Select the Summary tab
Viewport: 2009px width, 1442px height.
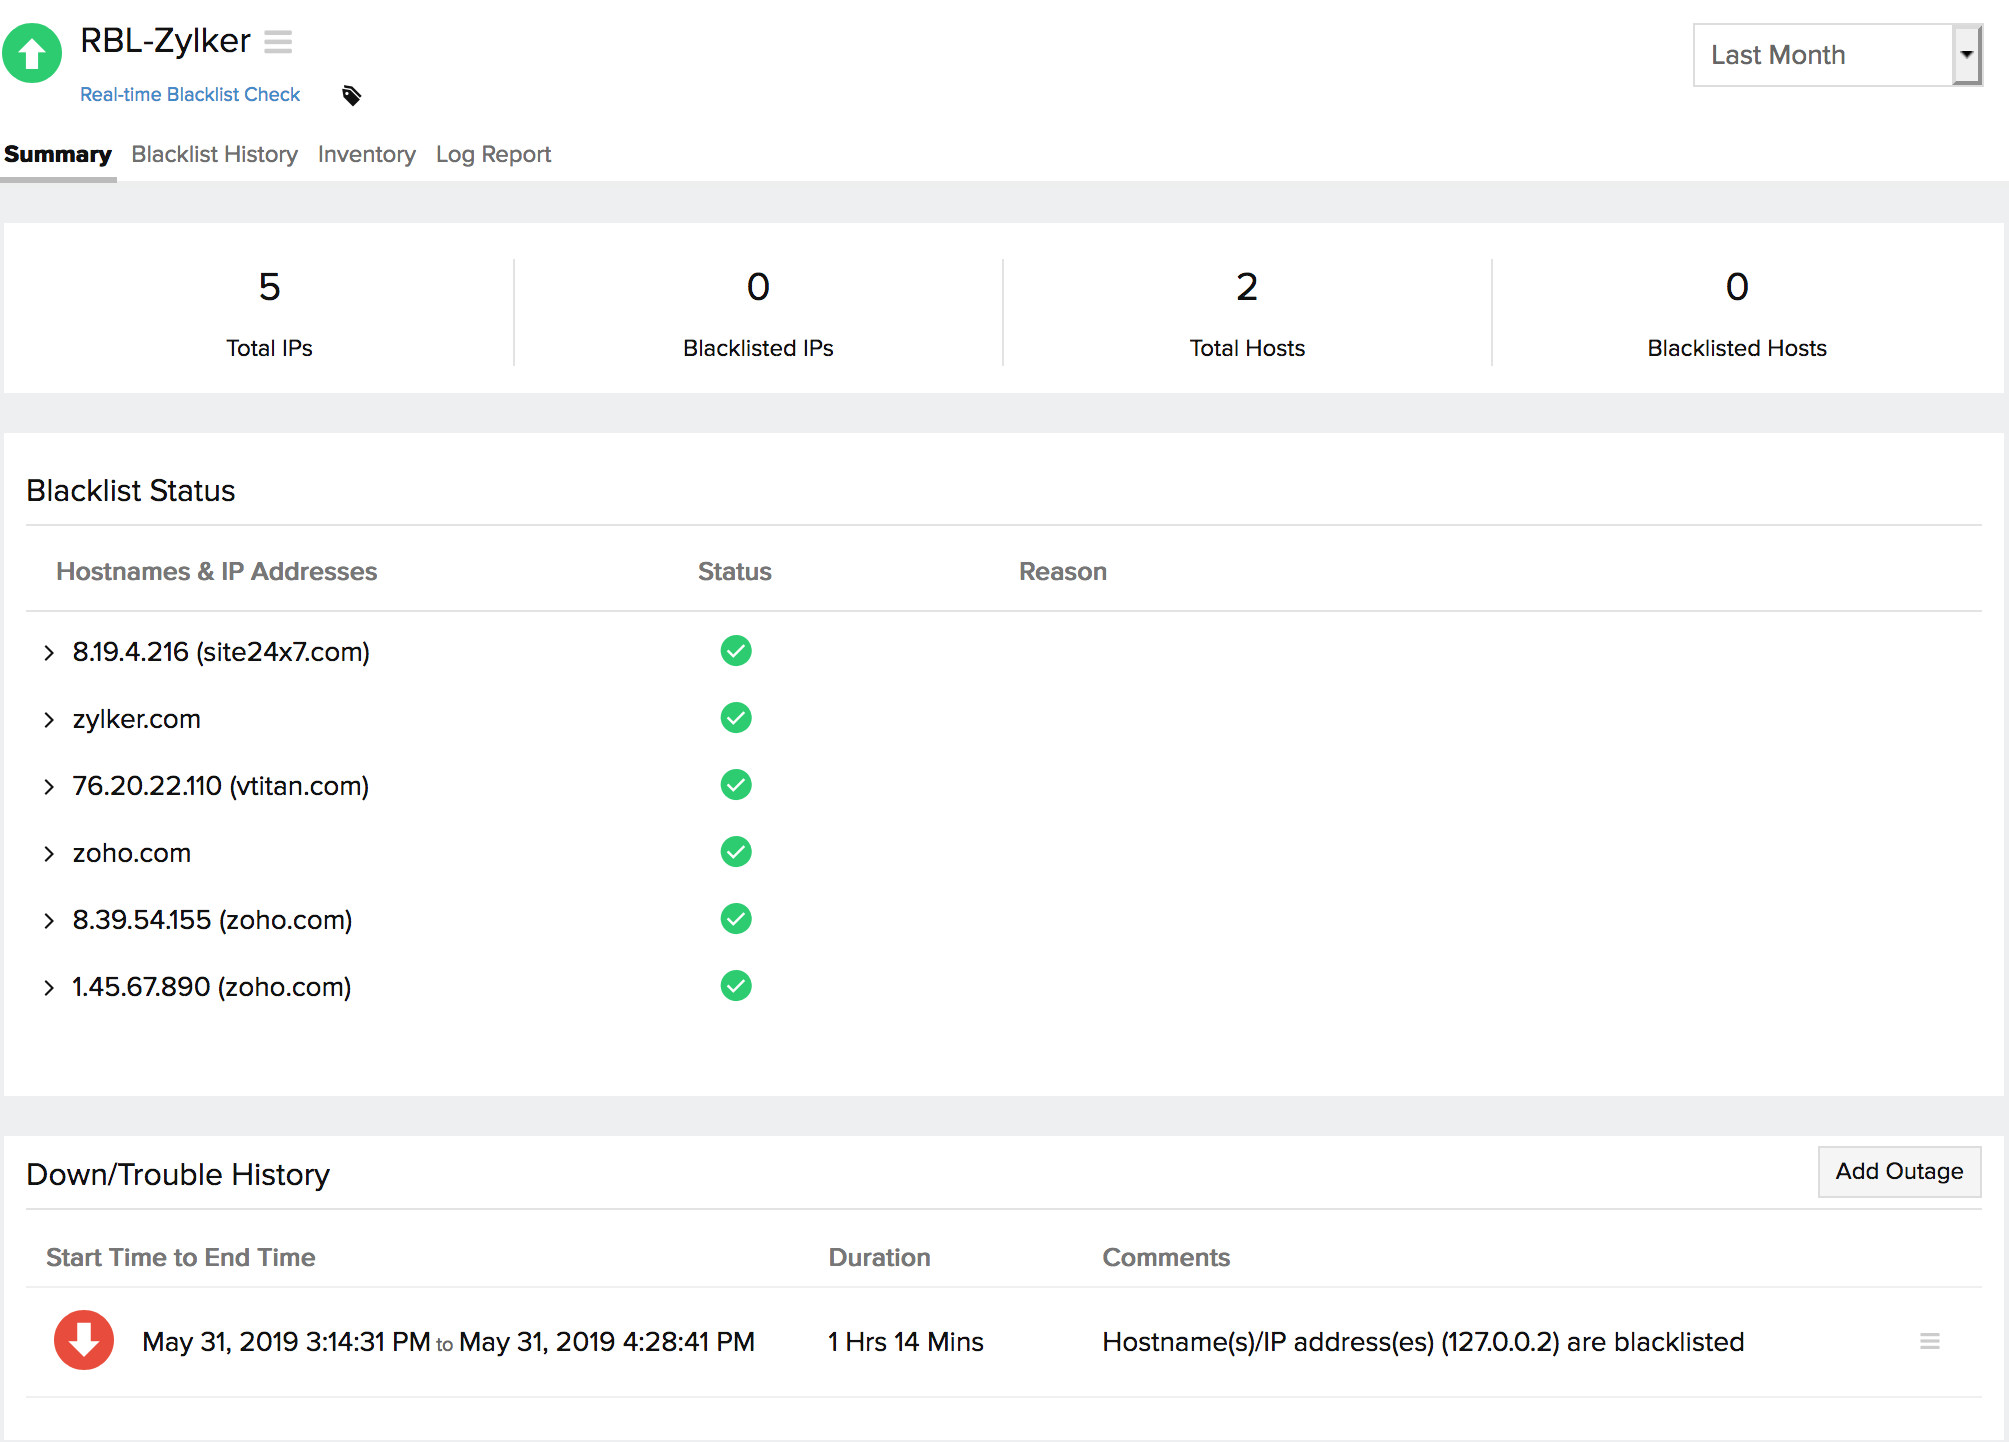coord(58,154)
